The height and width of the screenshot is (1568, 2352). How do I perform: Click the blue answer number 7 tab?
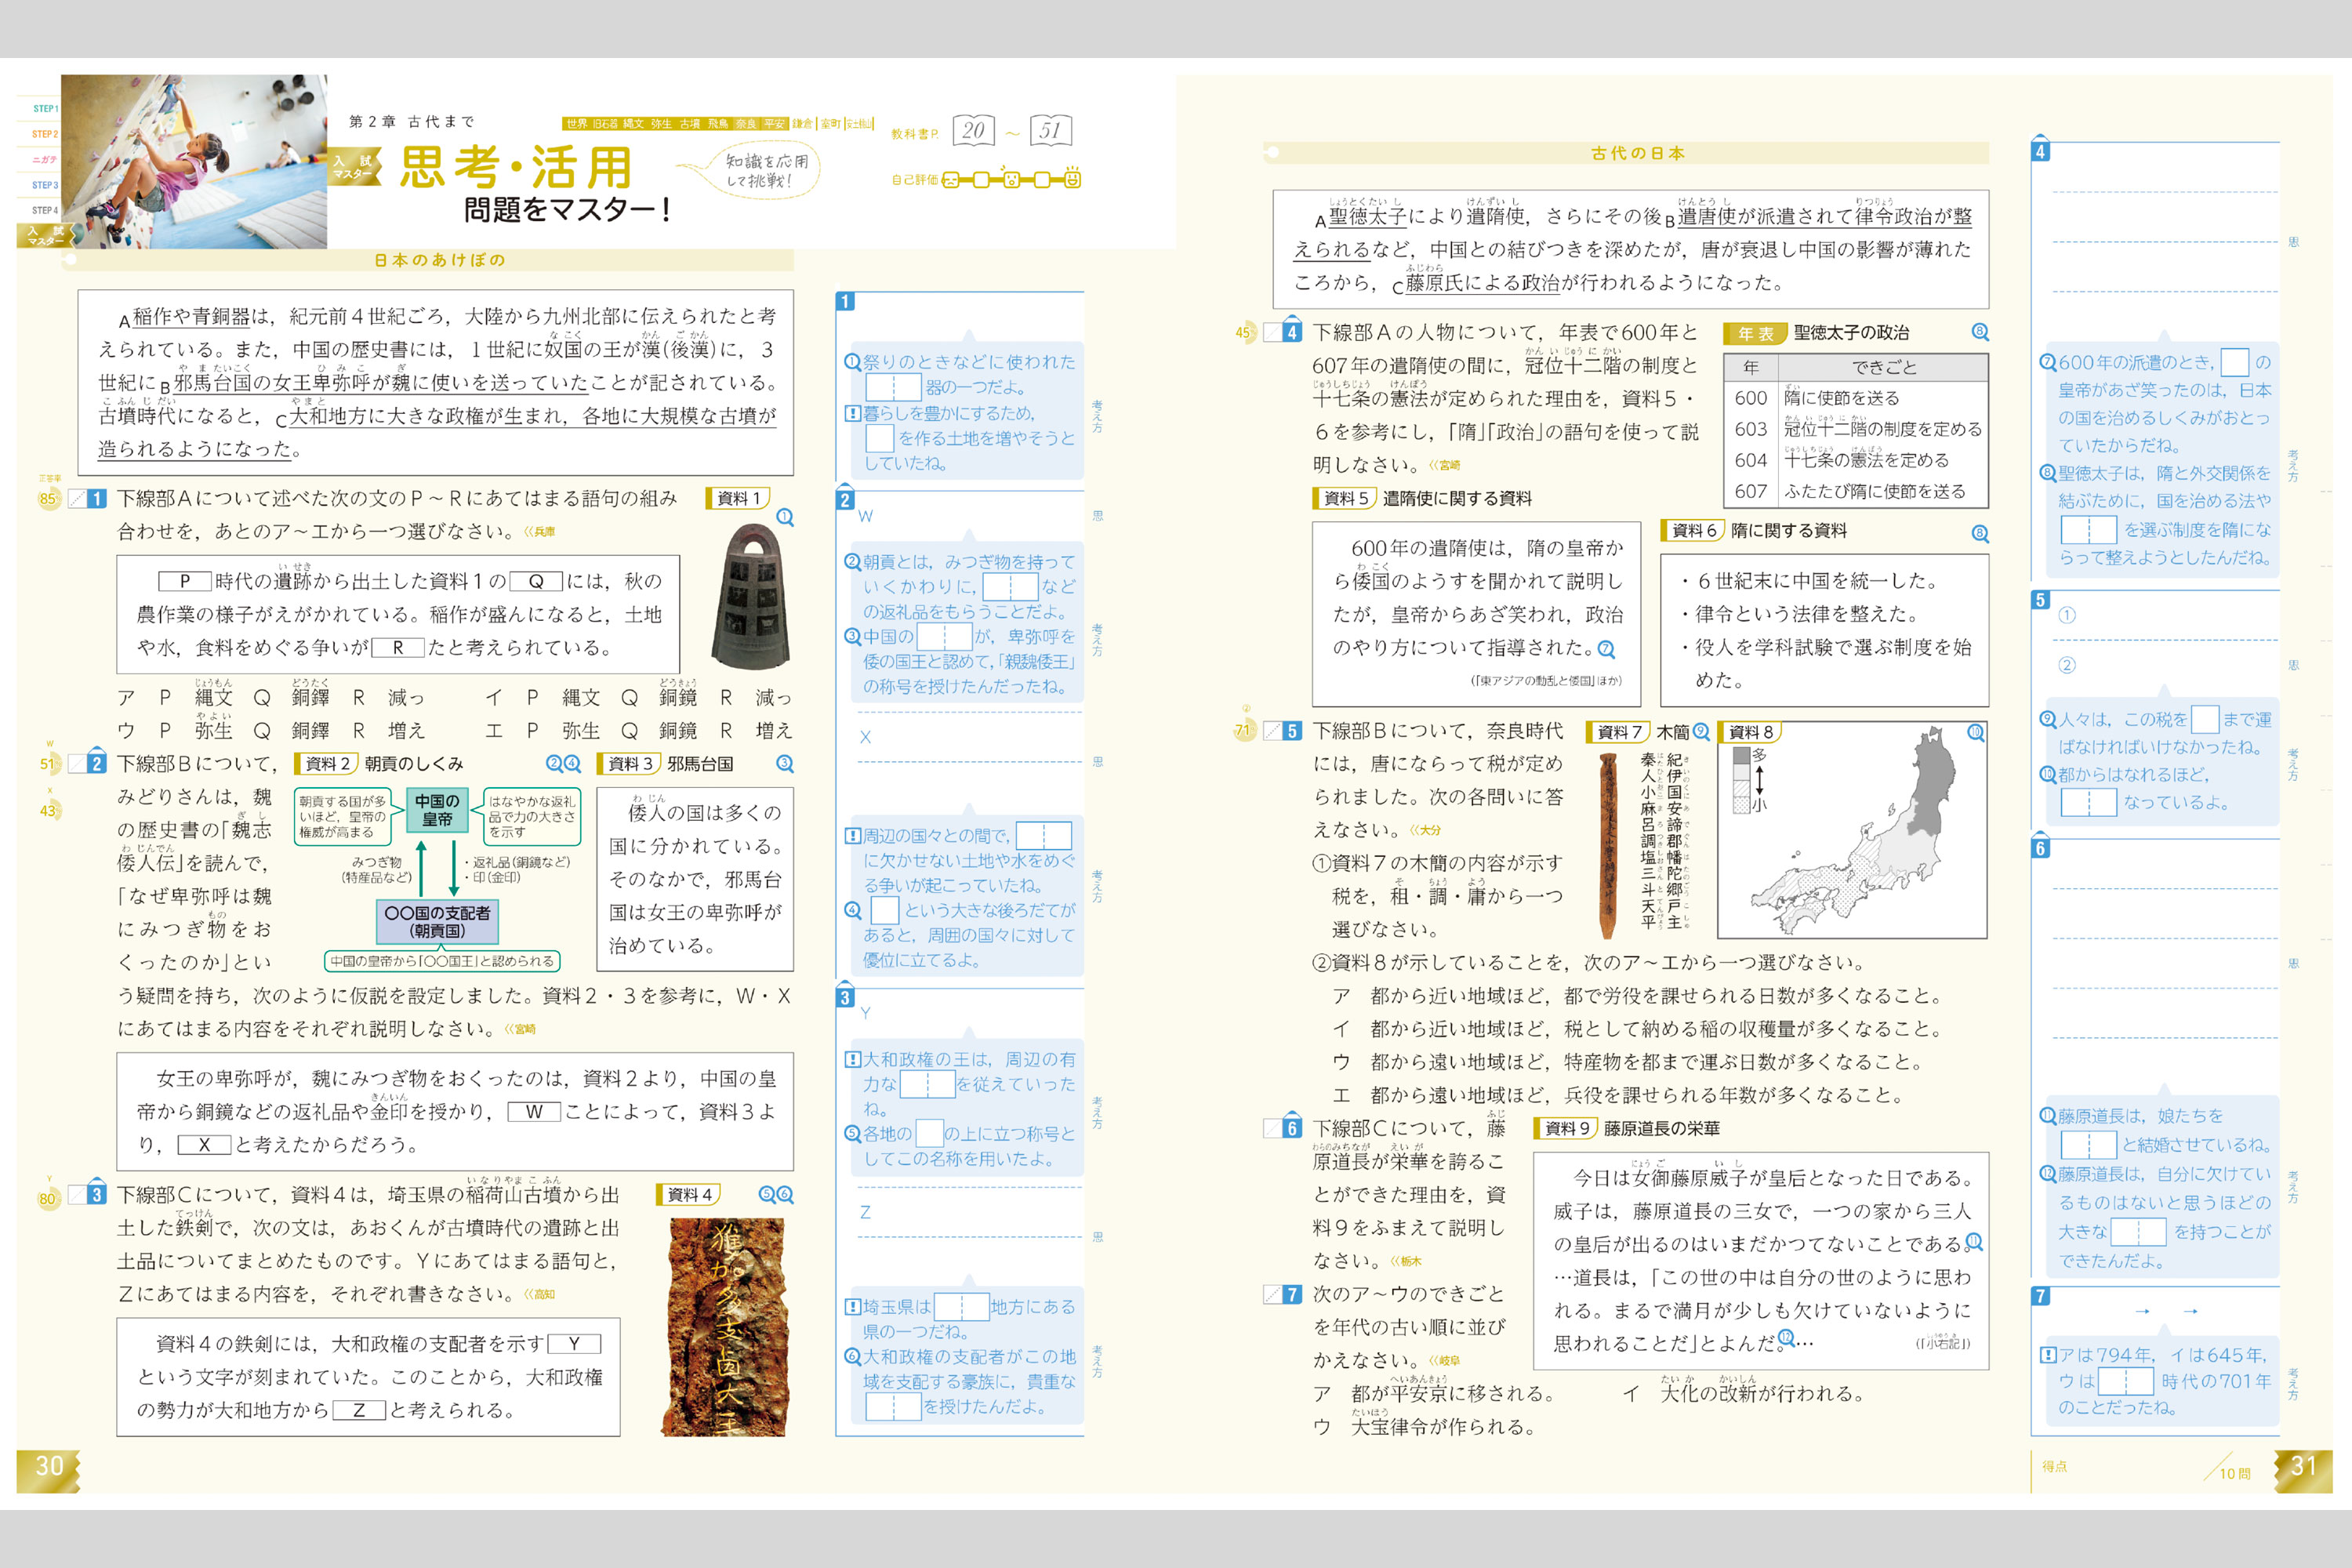click(x=2041, y=1296)
